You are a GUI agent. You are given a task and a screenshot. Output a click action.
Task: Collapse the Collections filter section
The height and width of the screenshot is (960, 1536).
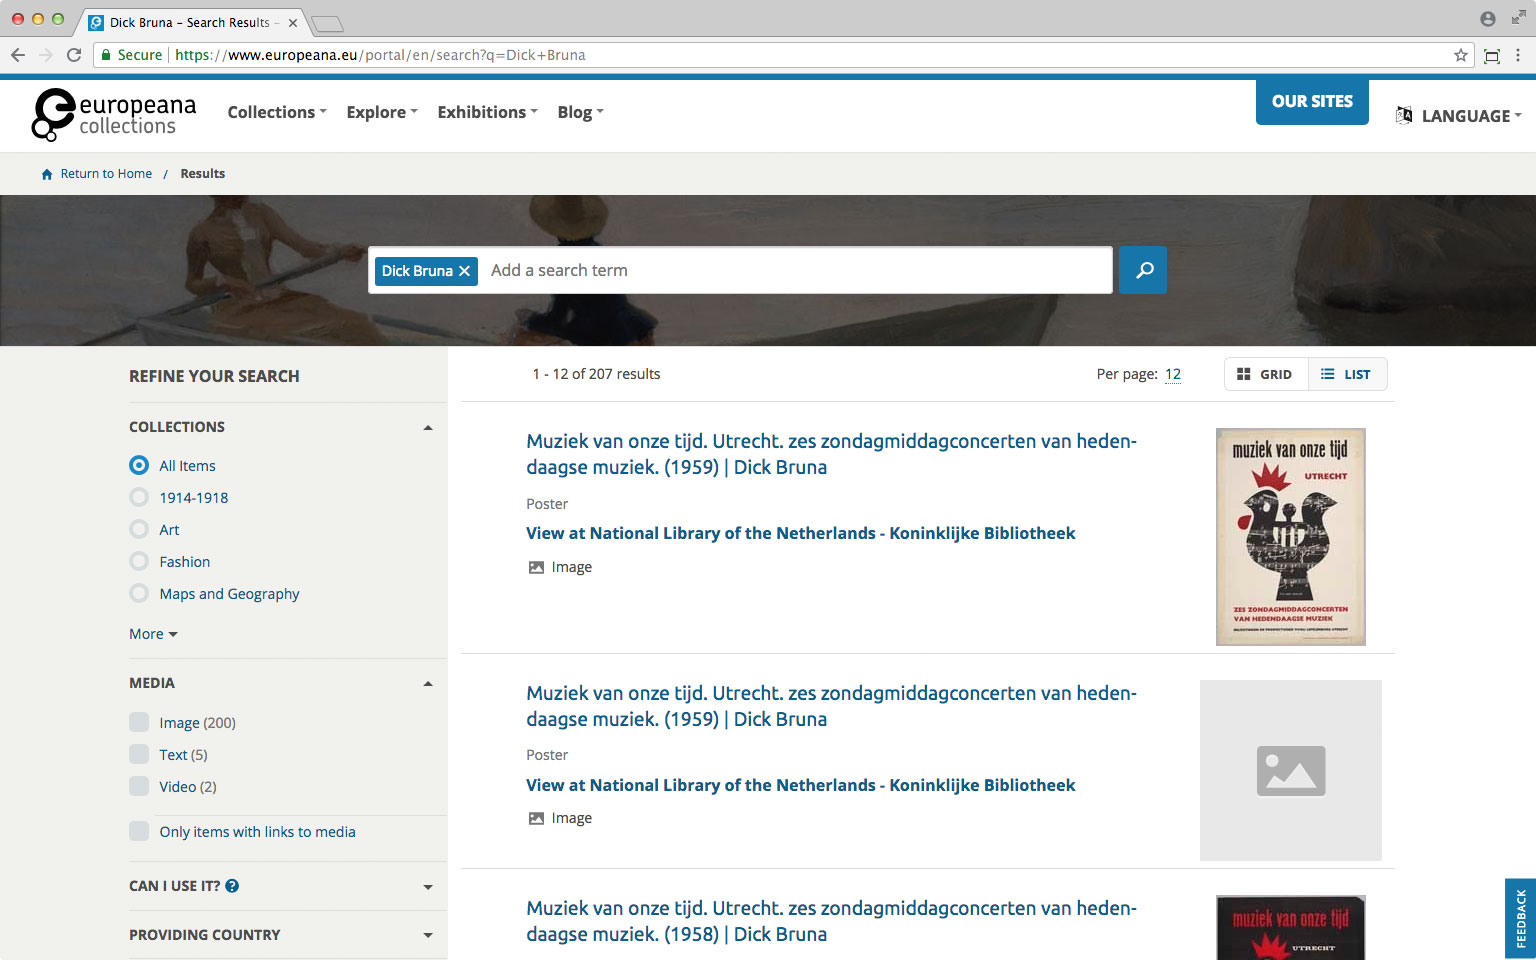(x=428, y=427)
